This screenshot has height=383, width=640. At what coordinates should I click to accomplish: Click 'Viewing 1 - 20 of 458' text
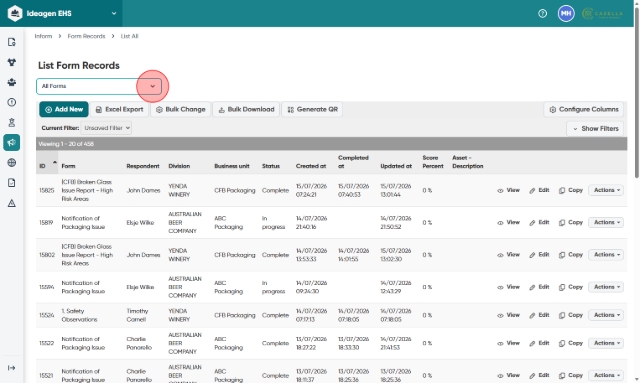pyautogui.click(x=66, y=144)
